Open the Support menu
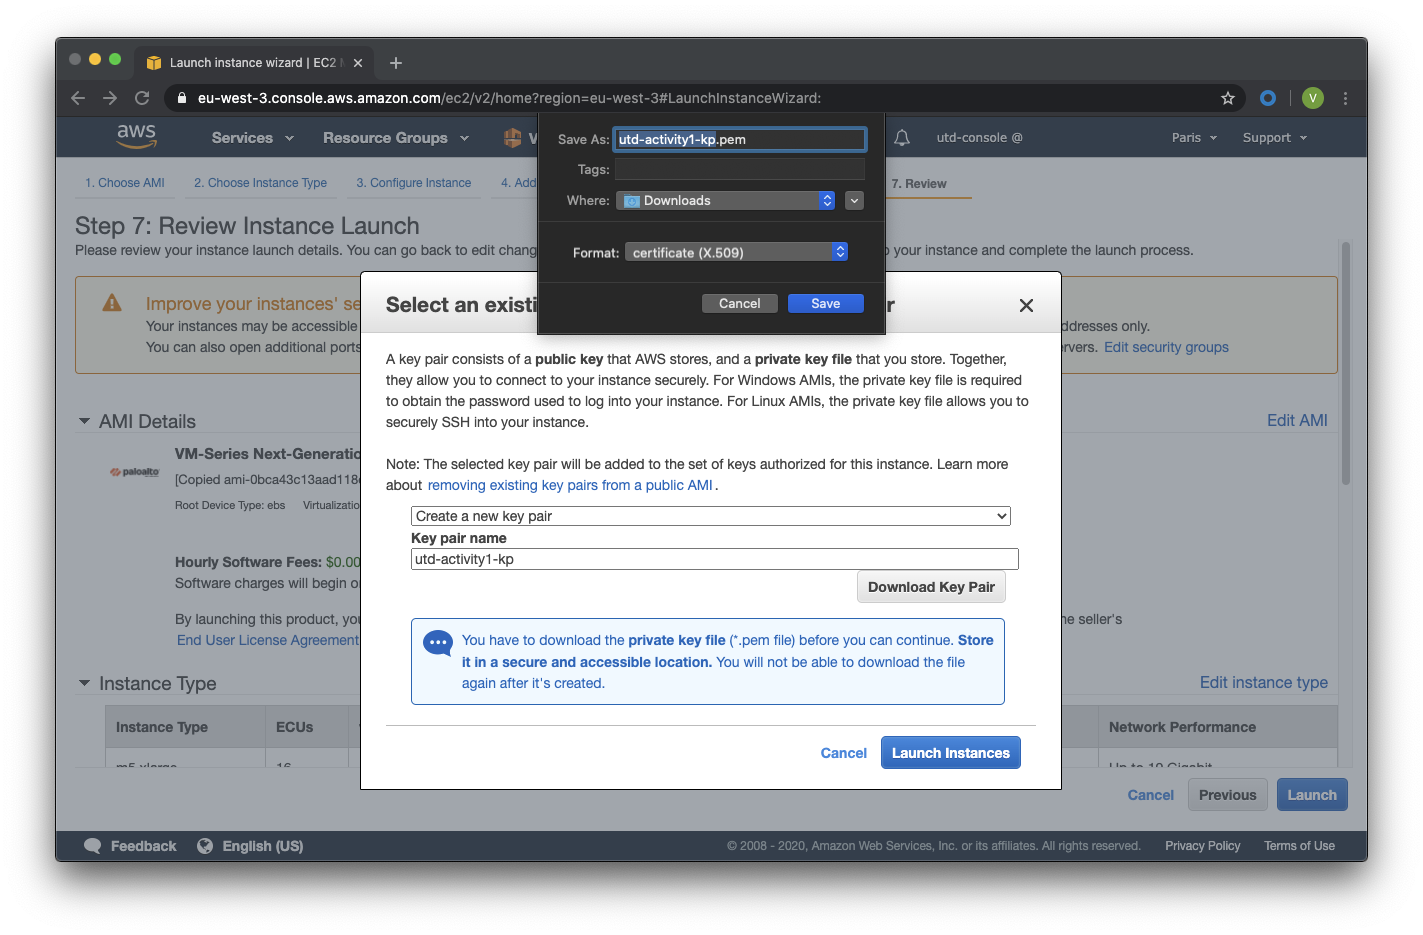Image resolution: width=1423 pixels, height=935 pixels. coord(1275,138)
